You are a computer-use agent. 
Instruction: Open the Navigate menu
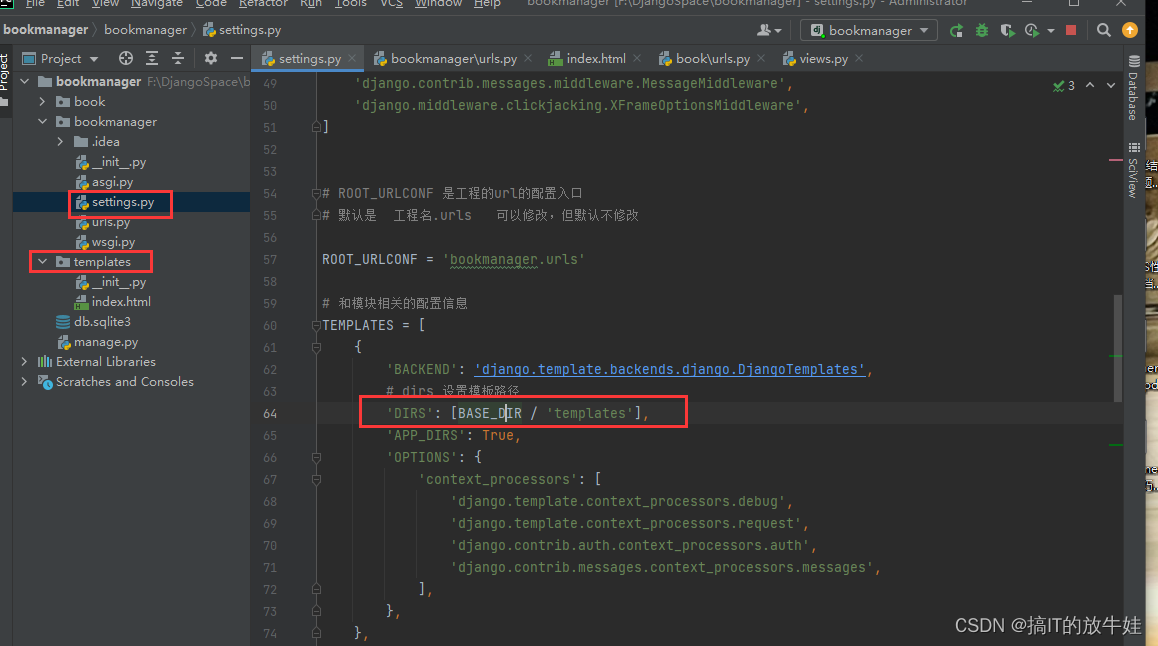click(157, 4)
